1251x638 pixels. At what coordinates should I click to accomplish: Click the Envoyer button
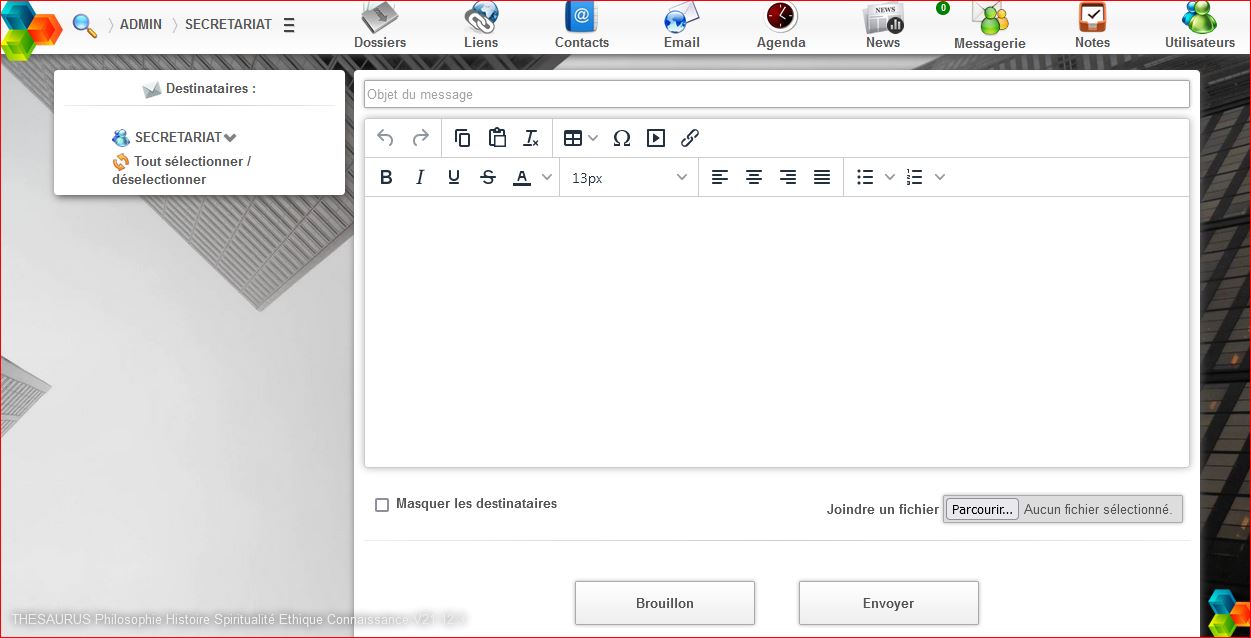pyautogui.click(x=888, y=603)
